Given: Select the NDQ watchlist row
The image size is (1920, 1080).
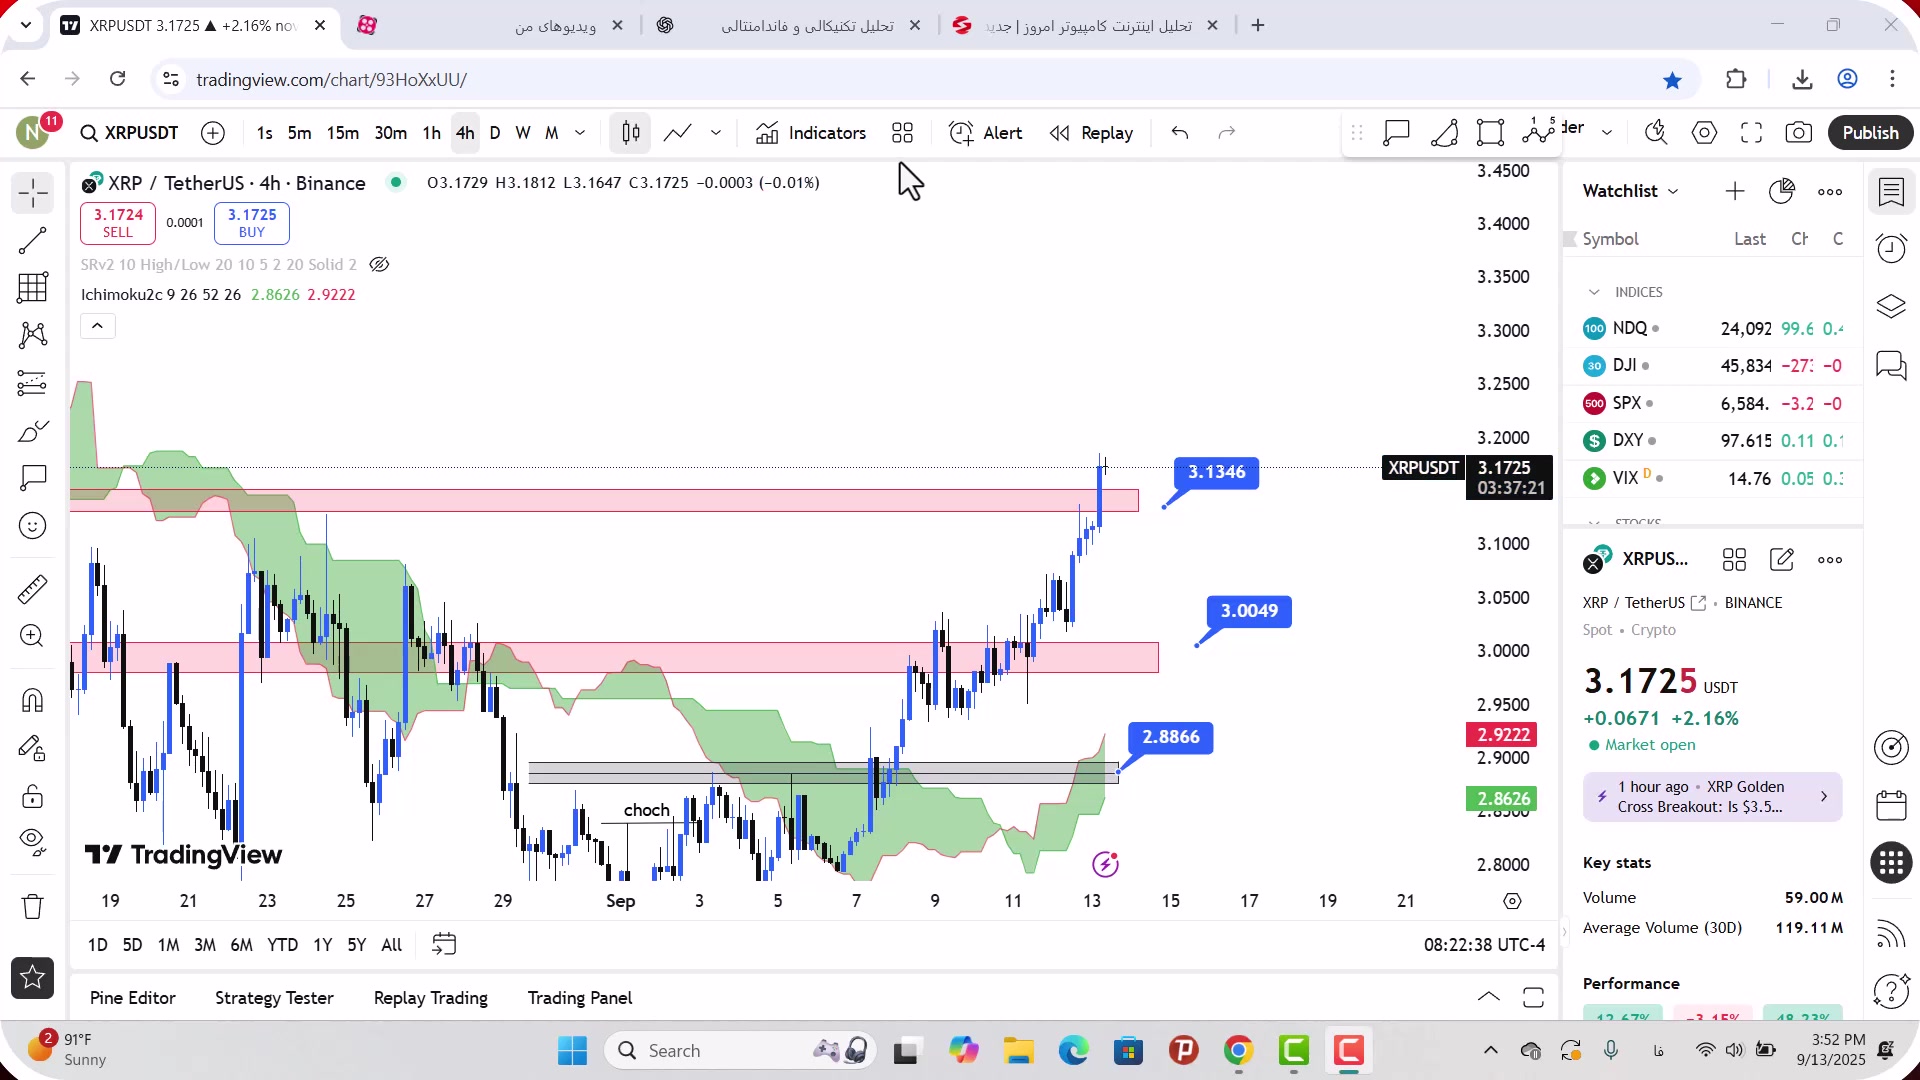Looking at the screenshot, I should click(1713, 328).
